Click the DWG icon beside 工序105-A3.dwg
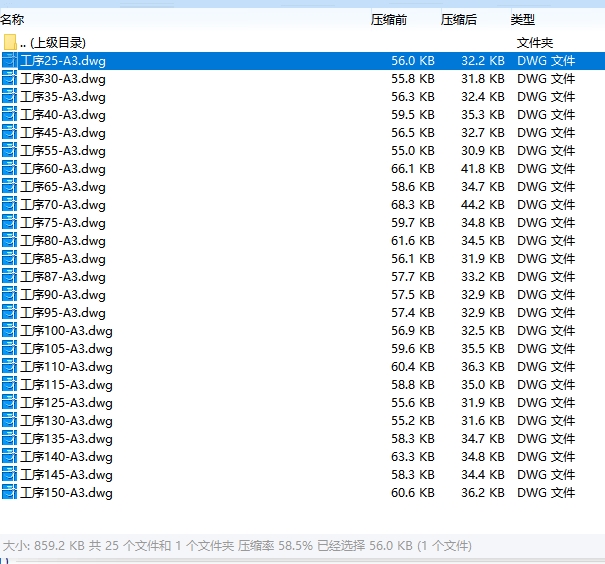This screenshot has height=564, width=605. click(x=10, y=349)
